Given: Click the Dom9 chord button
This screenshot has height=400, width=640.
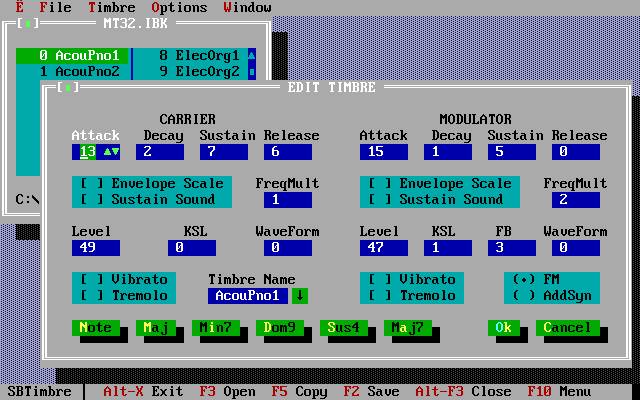Looking at the screenshot, I should coord(280,328).
